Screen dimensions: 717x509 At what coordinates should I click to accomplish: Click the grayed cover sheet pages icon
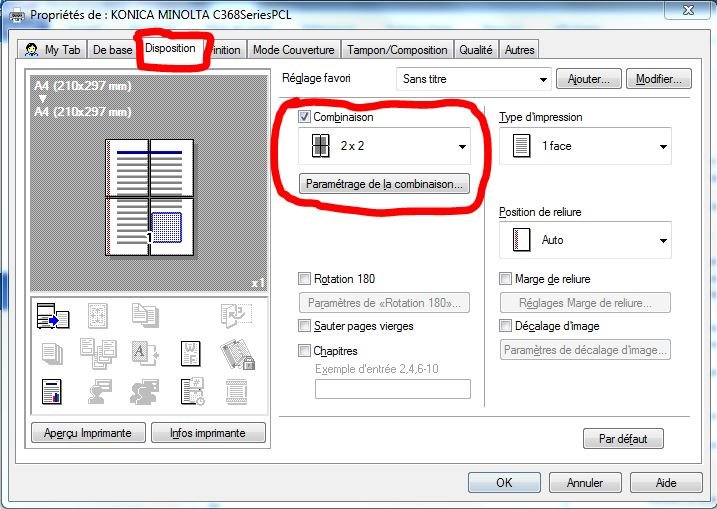click(145, 316)
